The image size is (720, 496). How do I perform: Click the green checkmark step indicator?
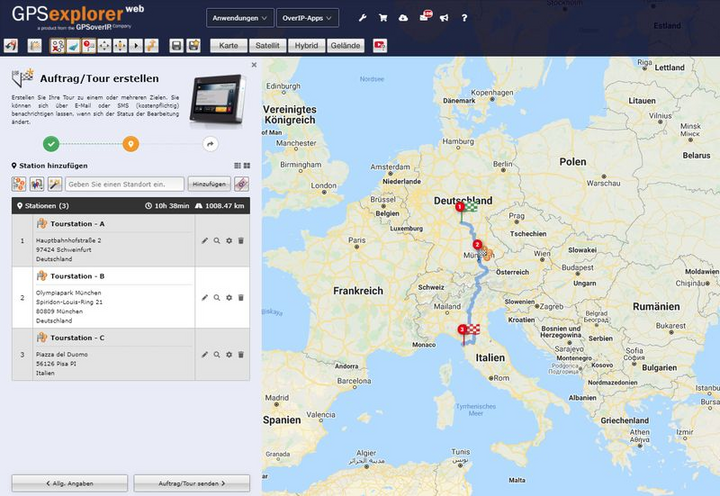[51, 144]
